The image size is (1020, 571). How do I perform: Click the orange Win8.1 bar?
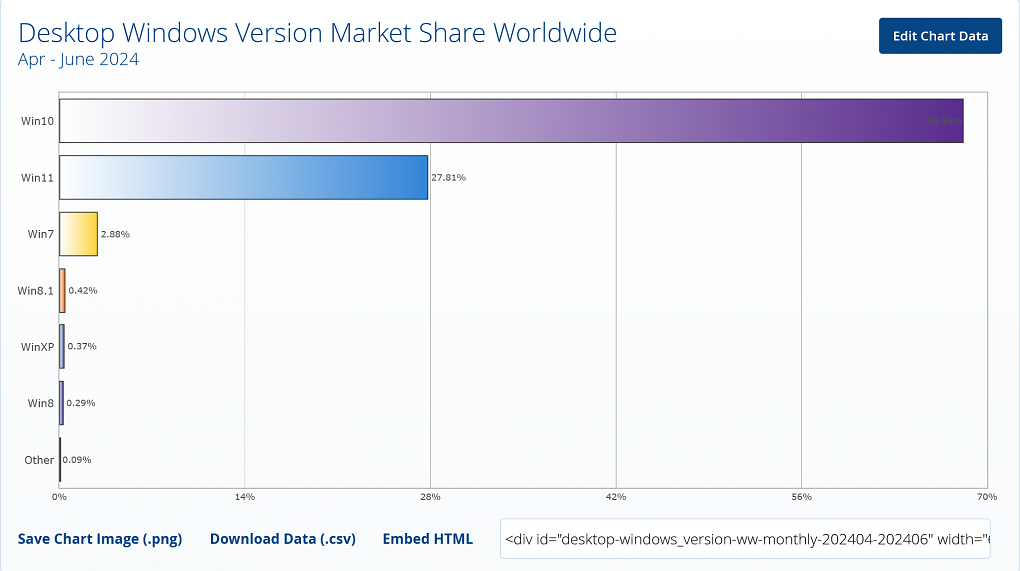click(62, 291)
